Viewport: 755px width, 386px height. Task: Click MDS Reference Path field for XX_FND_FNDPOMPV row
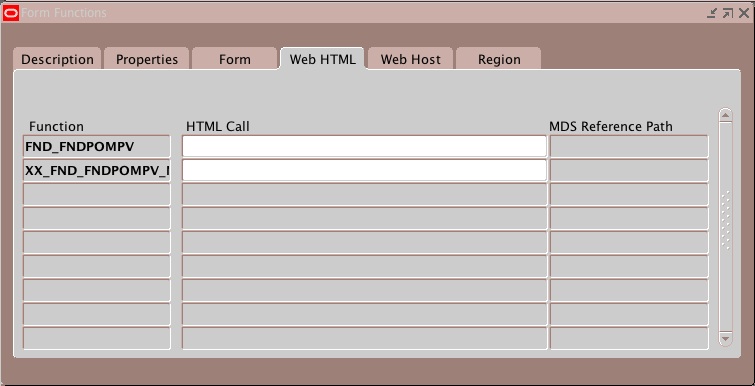pyautogui.click(x=629, y=170)
